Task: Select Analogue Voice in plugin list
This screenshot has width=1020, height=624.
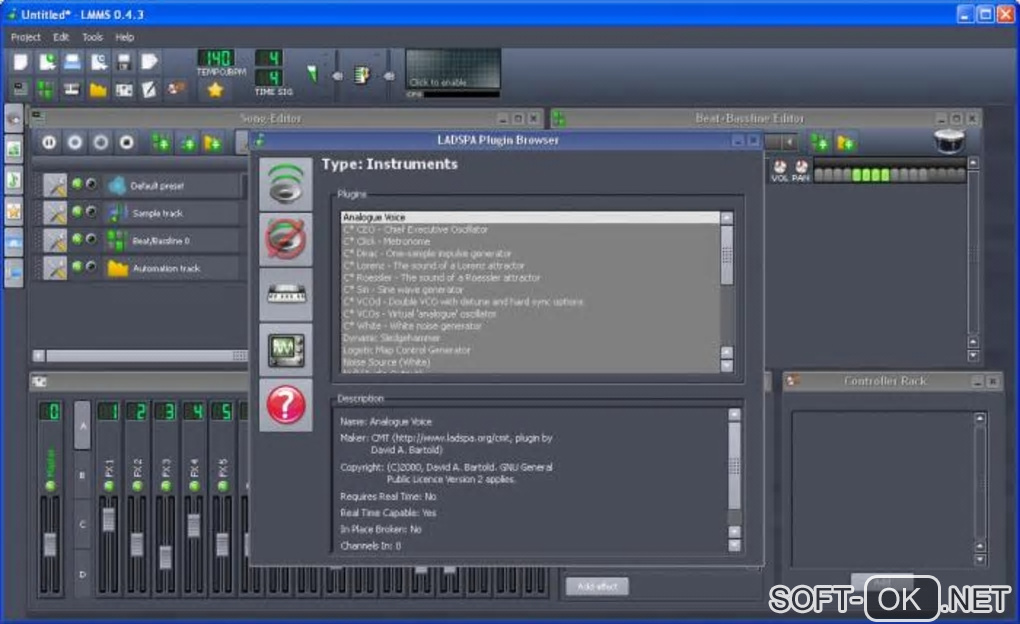Action: (x=530, y=217)
